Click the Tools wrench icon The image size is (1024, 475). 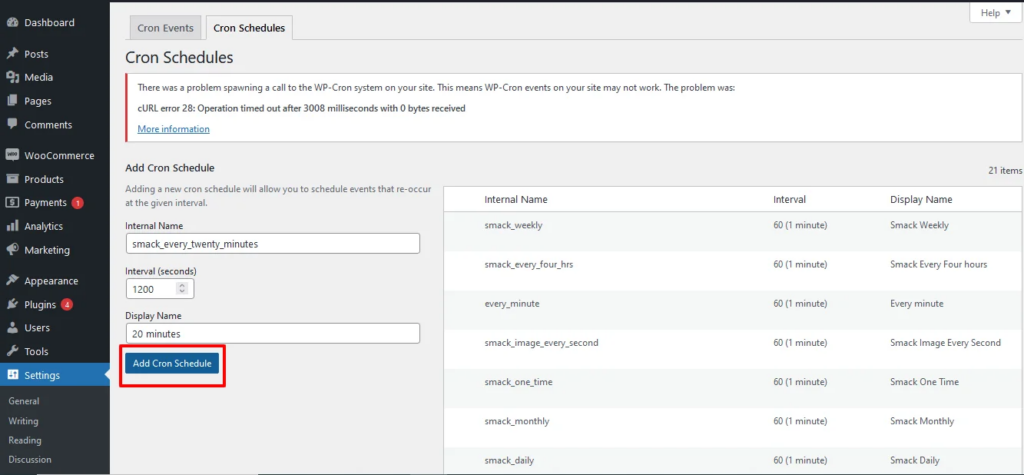[12, 352]
